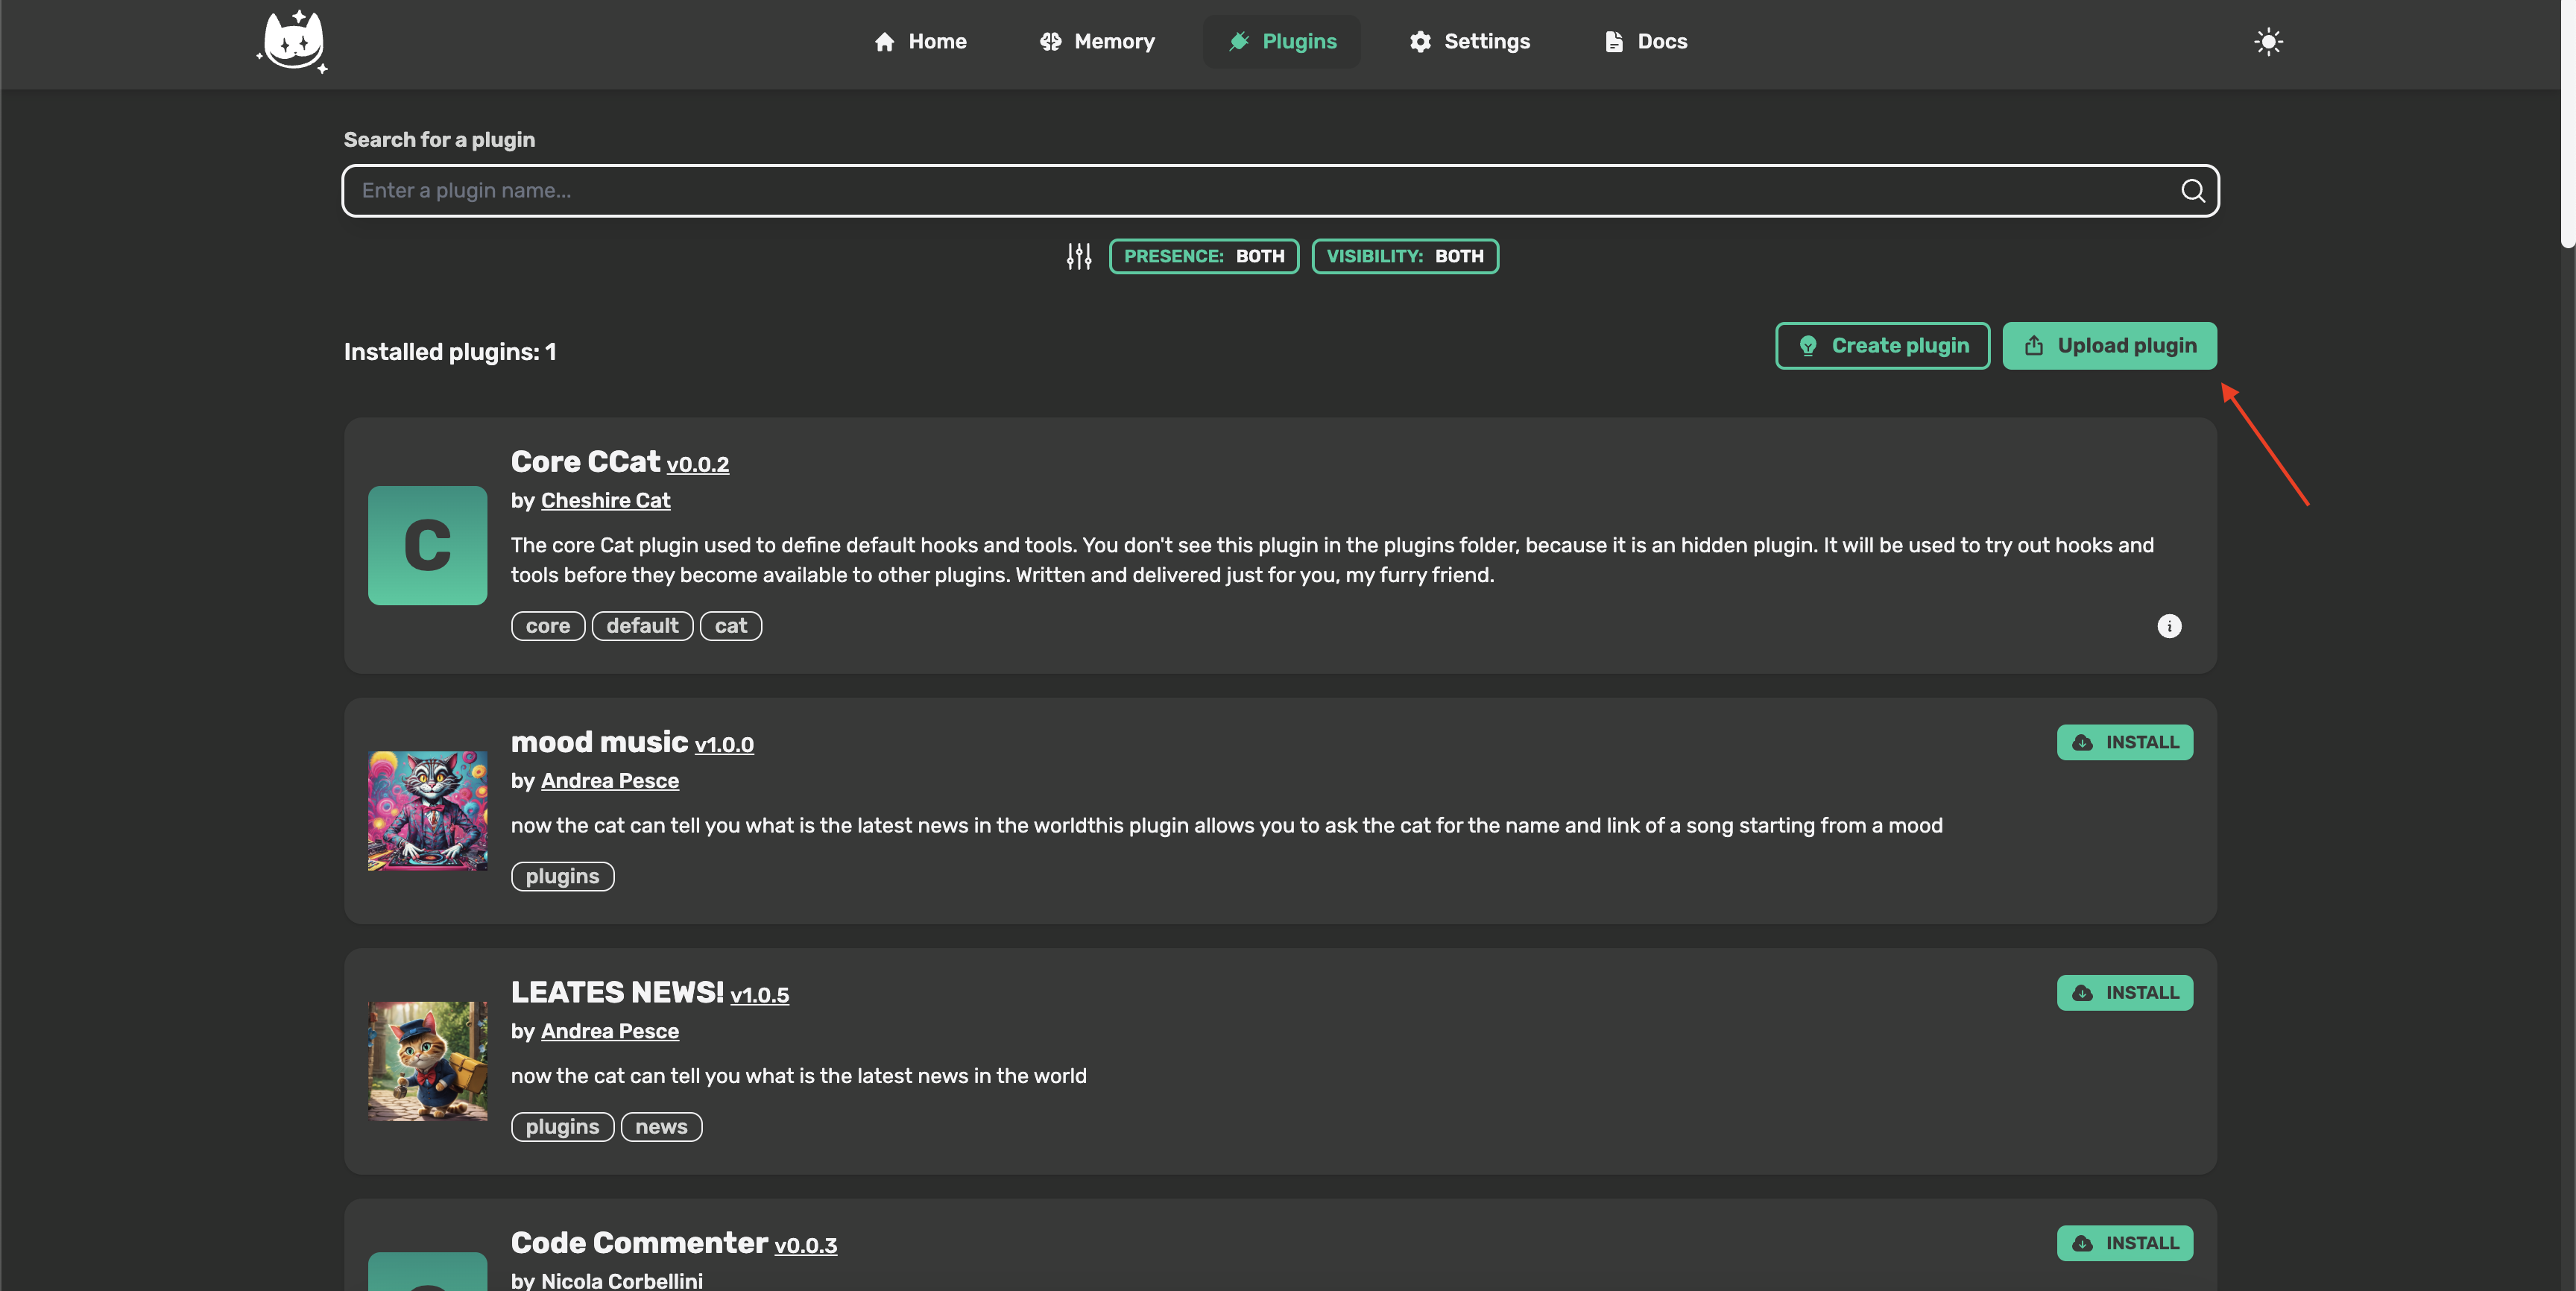Click the Cheshire Cat logo
Viewport: 2576px width, 1291px height.
[292, 42]
